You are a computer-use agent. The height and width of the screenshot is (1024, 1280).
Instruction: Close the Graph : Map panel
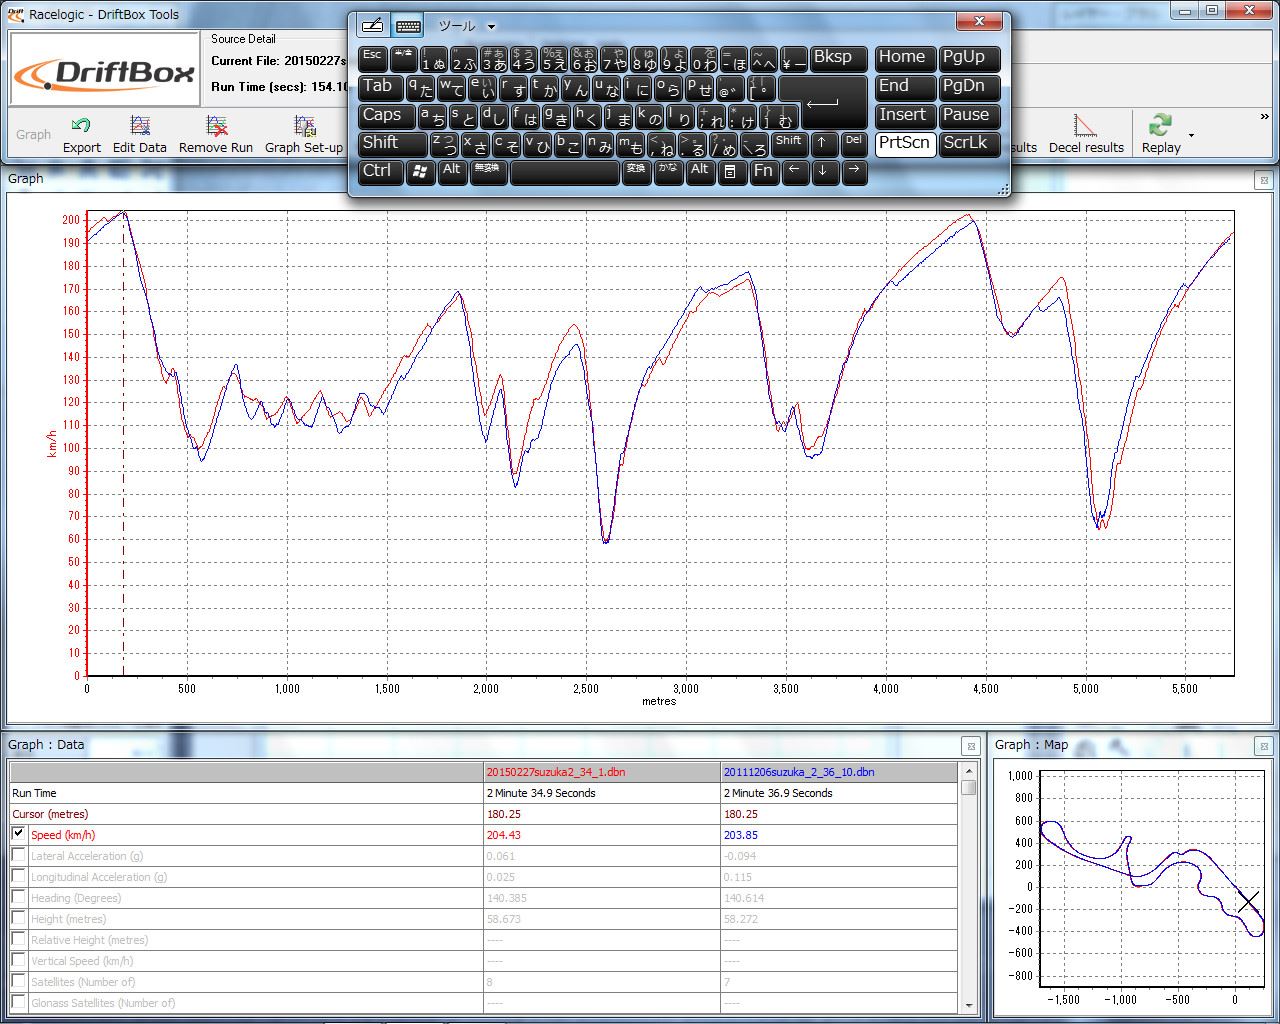pos(1264,746)
